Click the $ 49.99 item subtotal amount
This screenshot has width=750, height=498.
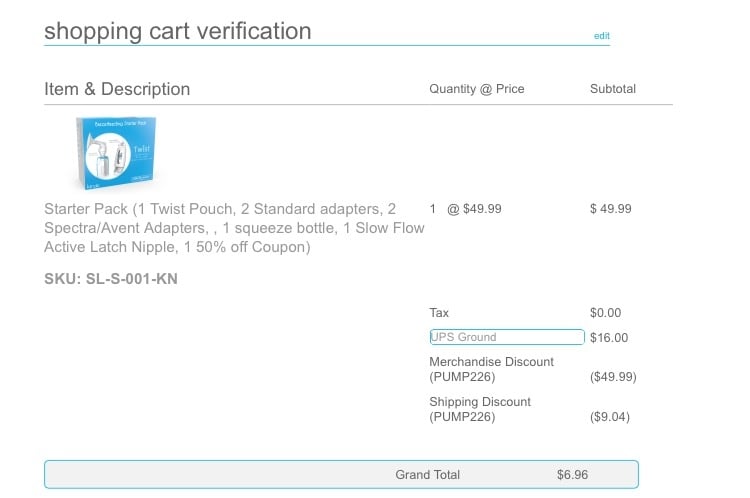(x=611, y=209)
